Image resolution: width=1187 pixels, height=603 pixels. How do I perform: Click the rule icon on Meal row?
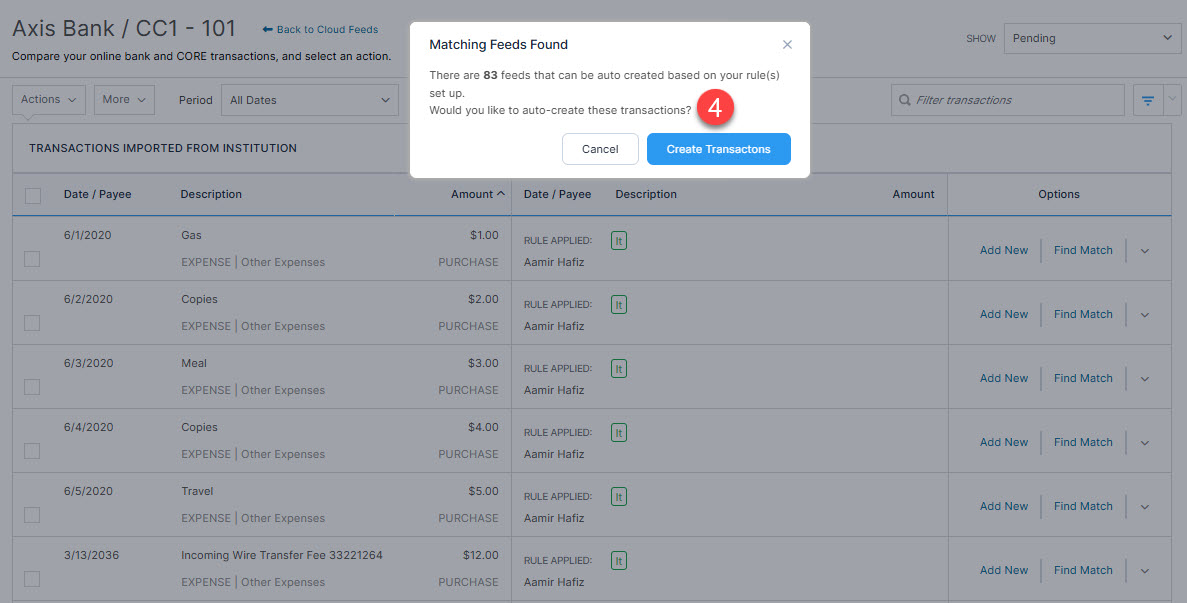pos(618,369)
